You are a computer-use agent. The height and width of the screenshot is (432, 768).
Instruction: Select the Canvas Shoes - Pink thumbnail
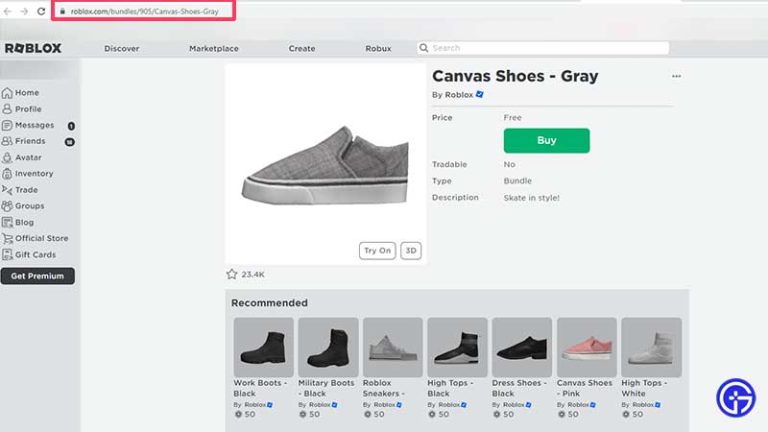tap(586, 347)
